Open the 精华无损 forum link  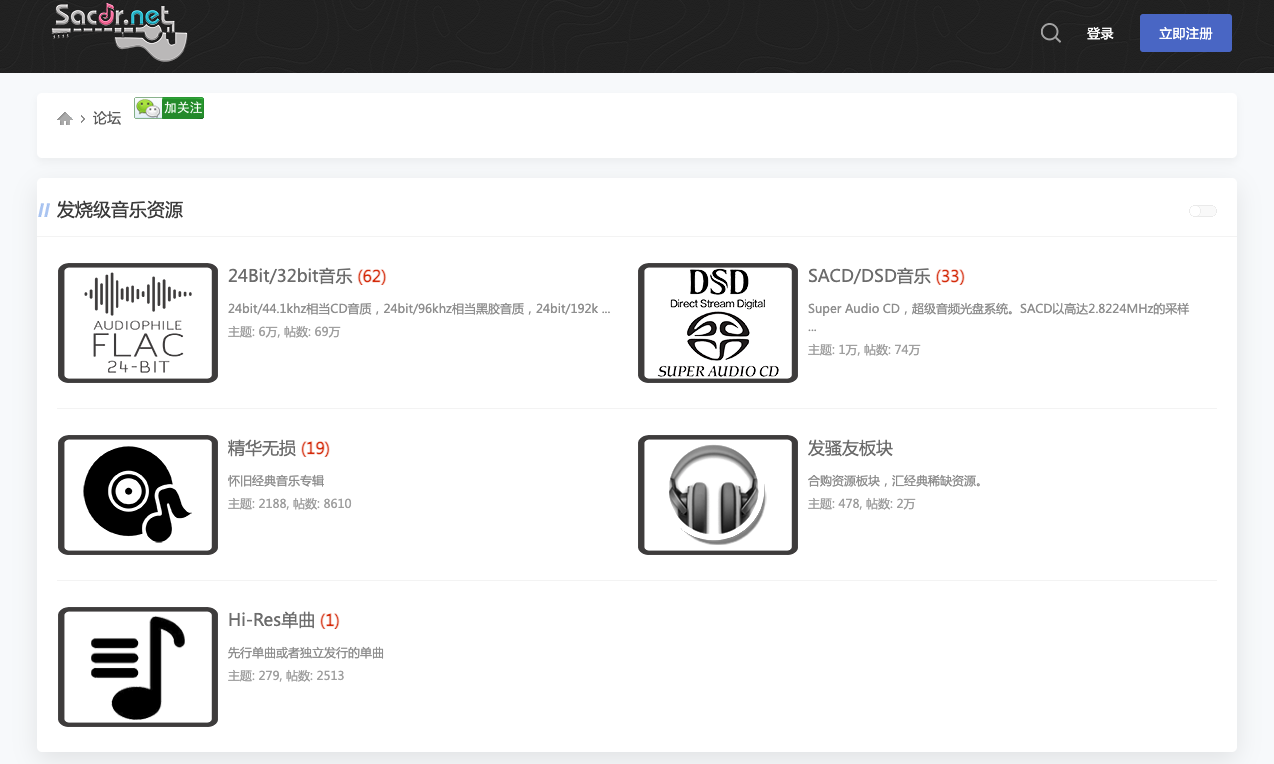[x=262, y=448]
